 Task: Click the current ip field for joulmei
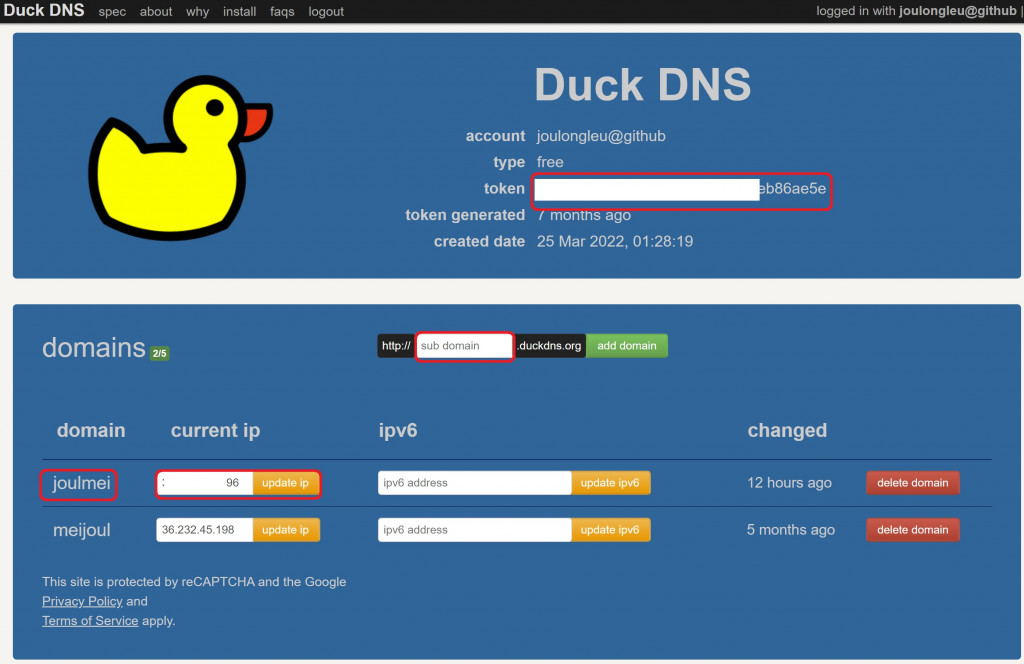click(x=204, y=483)
